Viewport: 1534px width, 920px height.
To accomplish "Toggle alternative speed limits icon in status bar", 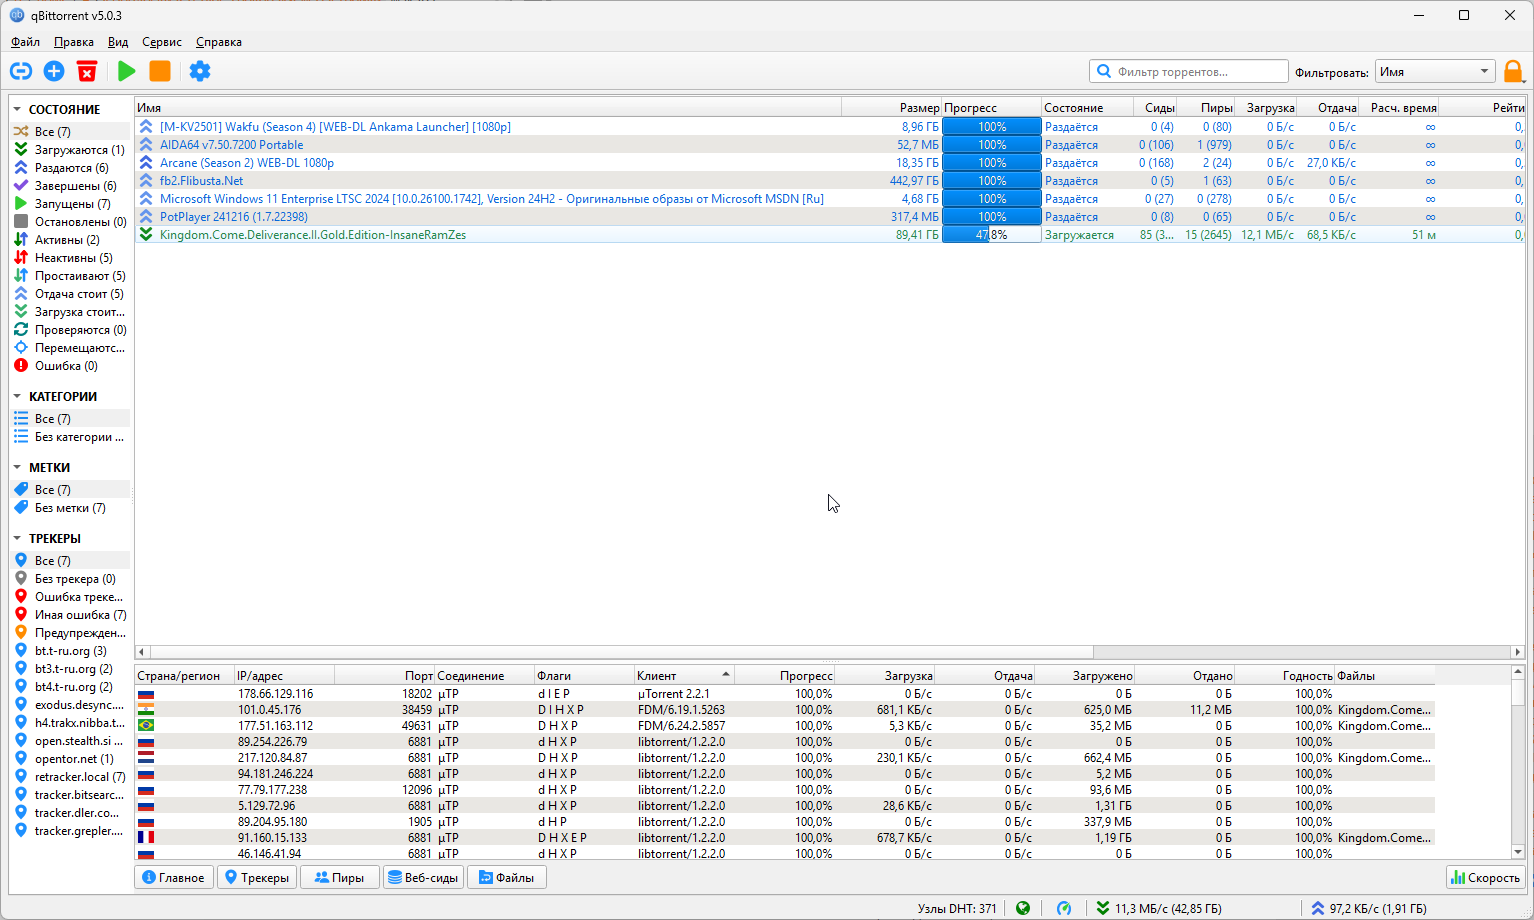I will click(1064, 908).
